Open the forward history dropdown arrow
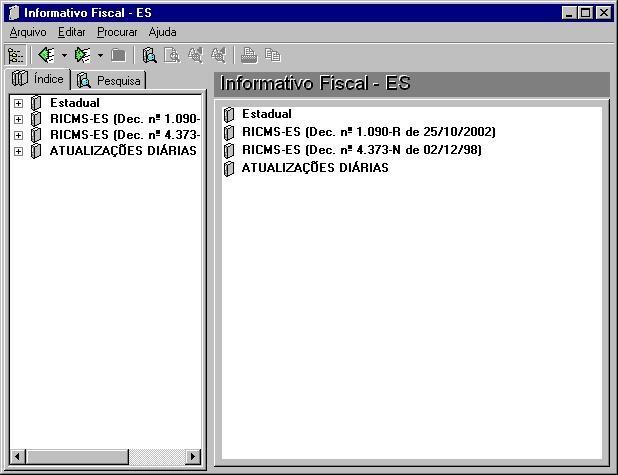This screenshot has height=475, width=618. point(101,56)
